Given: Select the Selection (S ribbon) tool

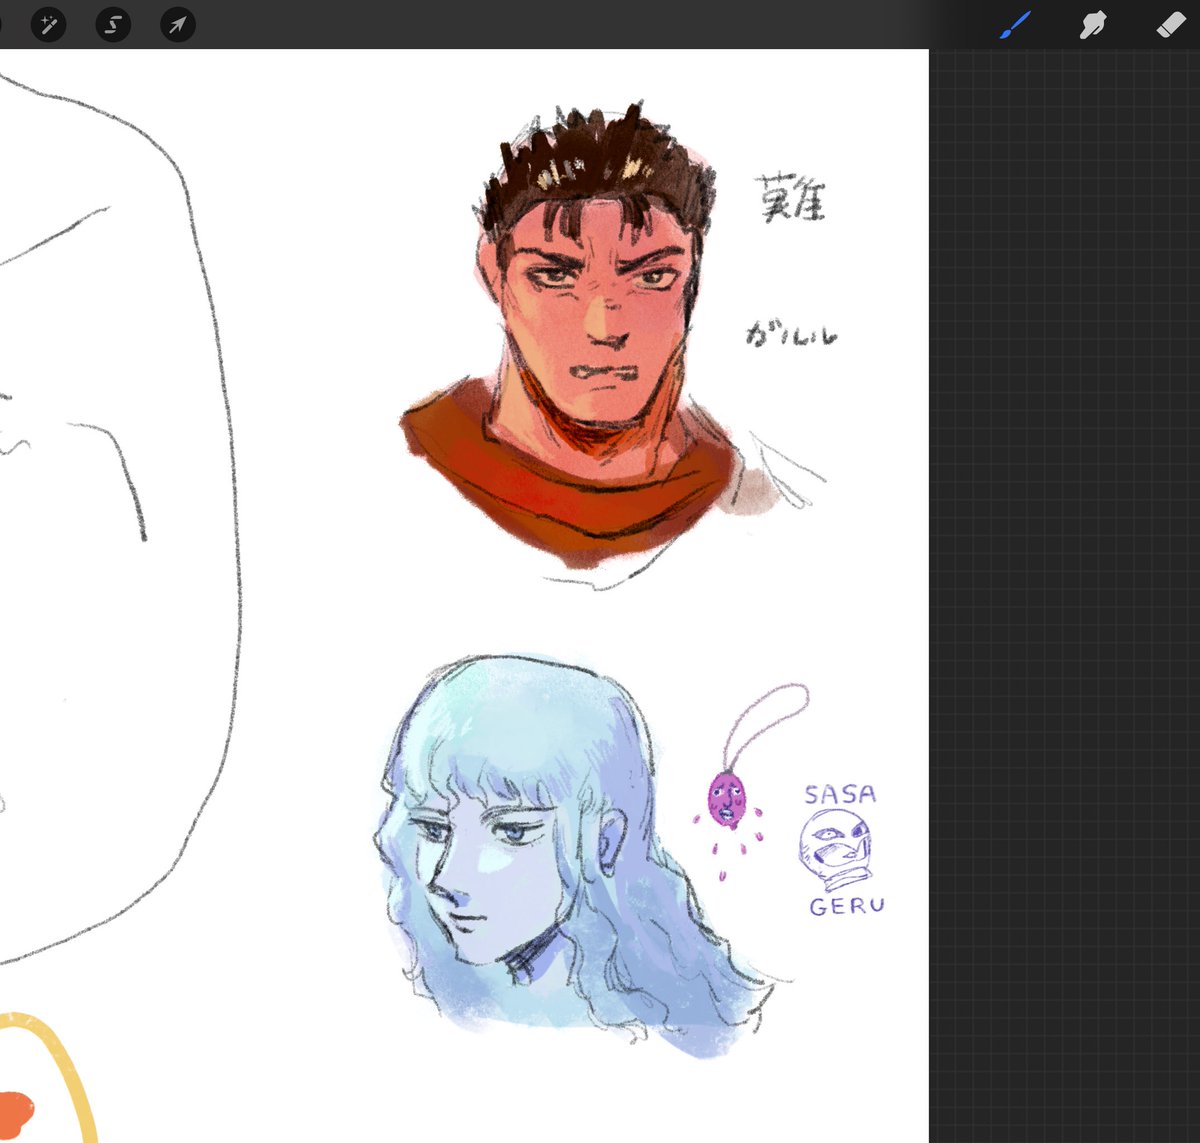Looking at the screenshot, I should click(113, 24).
